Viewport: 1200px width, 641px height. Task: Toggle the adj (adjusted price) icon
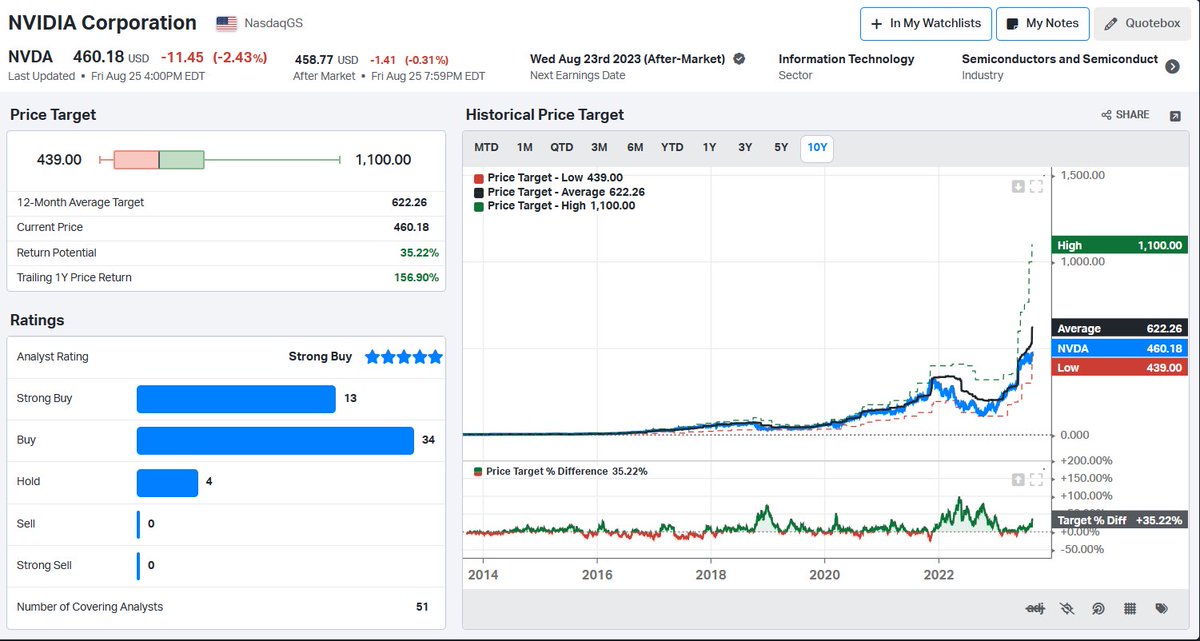click(1035, 608)
